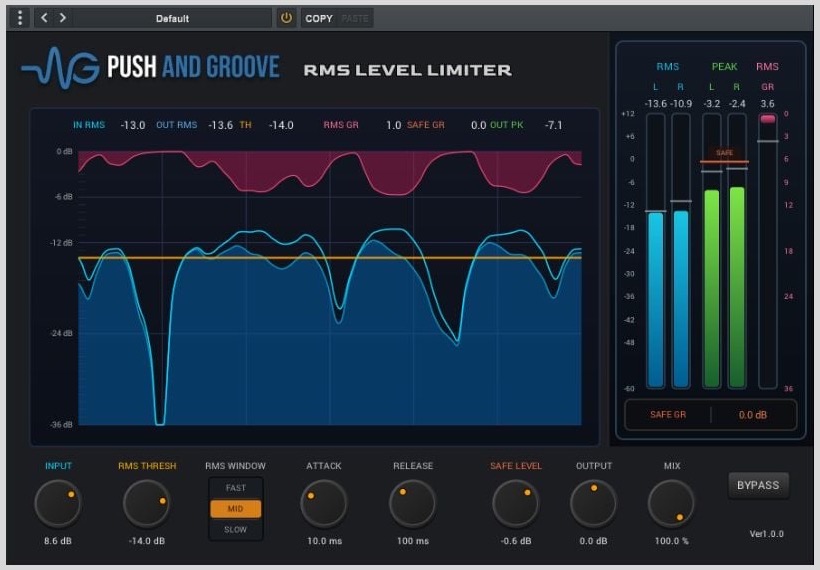Screen dimensions: 820x570
Task: Click the SAFE LEVEL knob
Action: pos(516,504)
